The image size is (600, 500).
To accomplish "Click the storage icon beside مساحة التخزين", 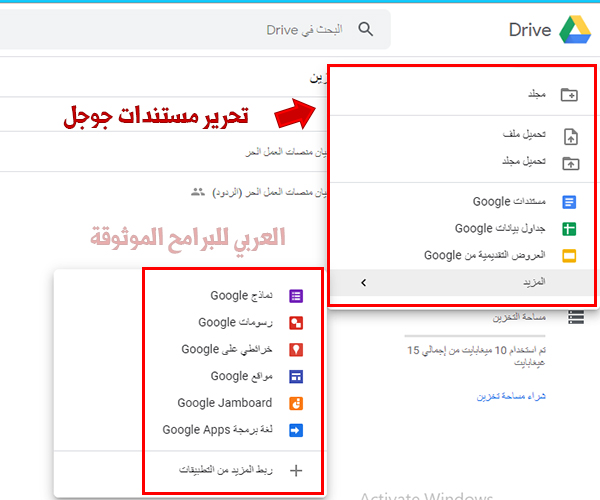I will pyautogui.click(x=576, y=317).
